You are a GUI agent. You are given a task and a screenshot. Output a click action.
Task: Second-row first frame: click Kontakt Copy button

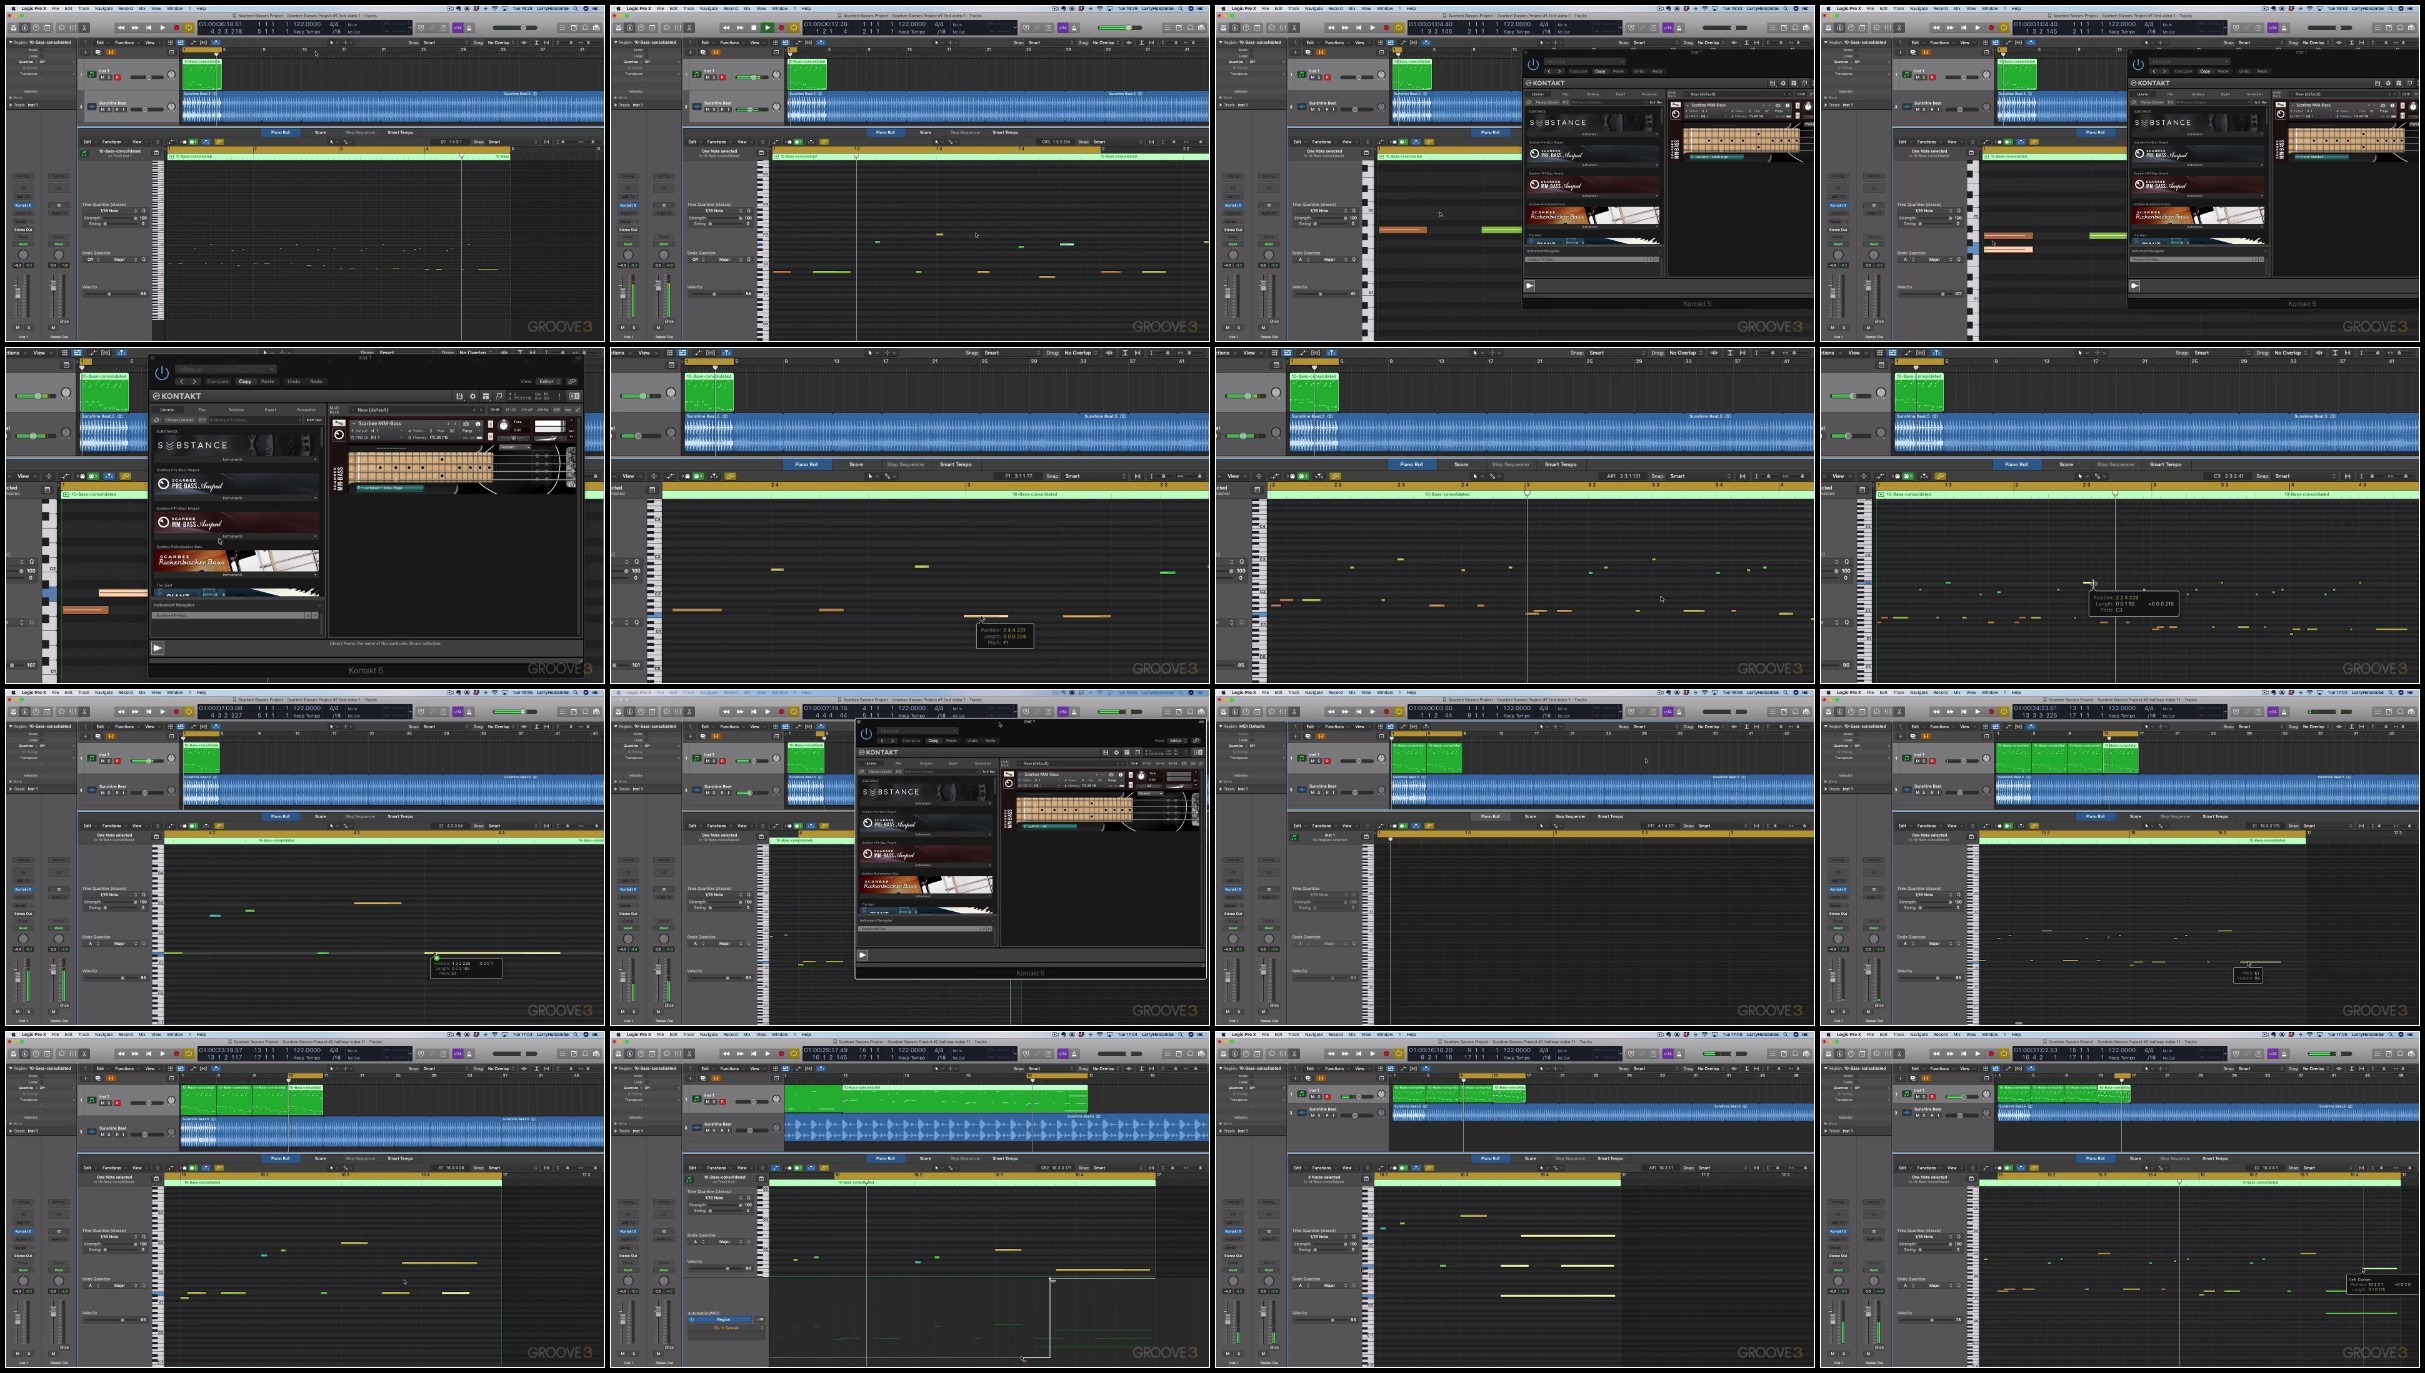[245, 381]
